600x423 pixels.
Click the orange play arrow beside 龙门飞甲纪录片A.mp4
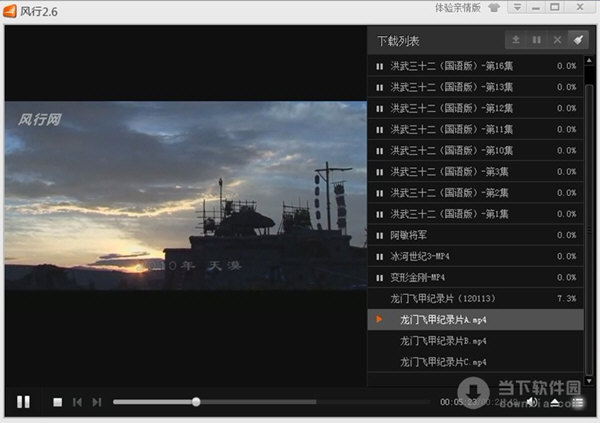click(x=379, y=319)
